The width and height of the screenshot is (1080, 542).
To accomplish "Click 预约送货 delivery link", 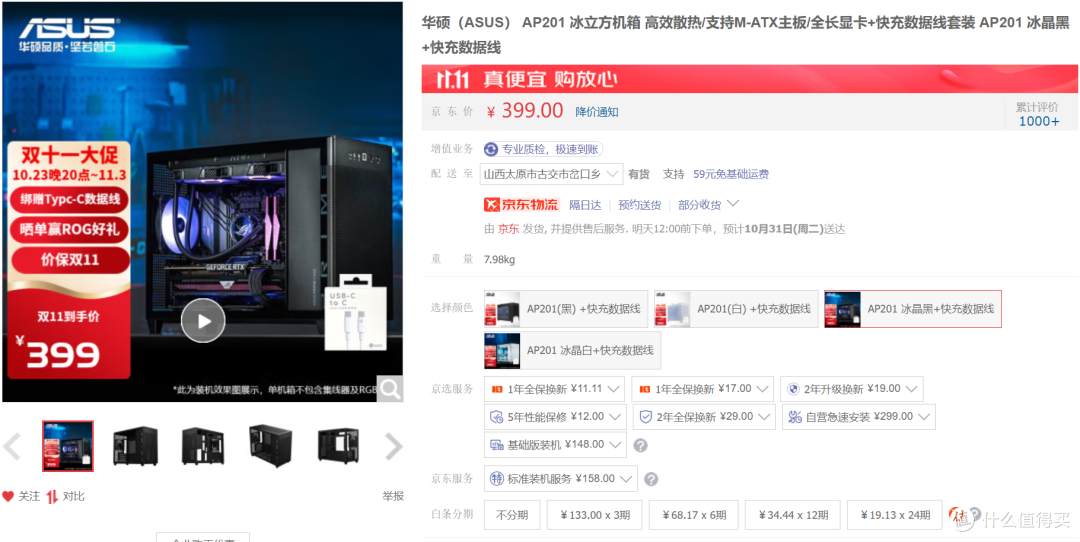I will 639,205.
